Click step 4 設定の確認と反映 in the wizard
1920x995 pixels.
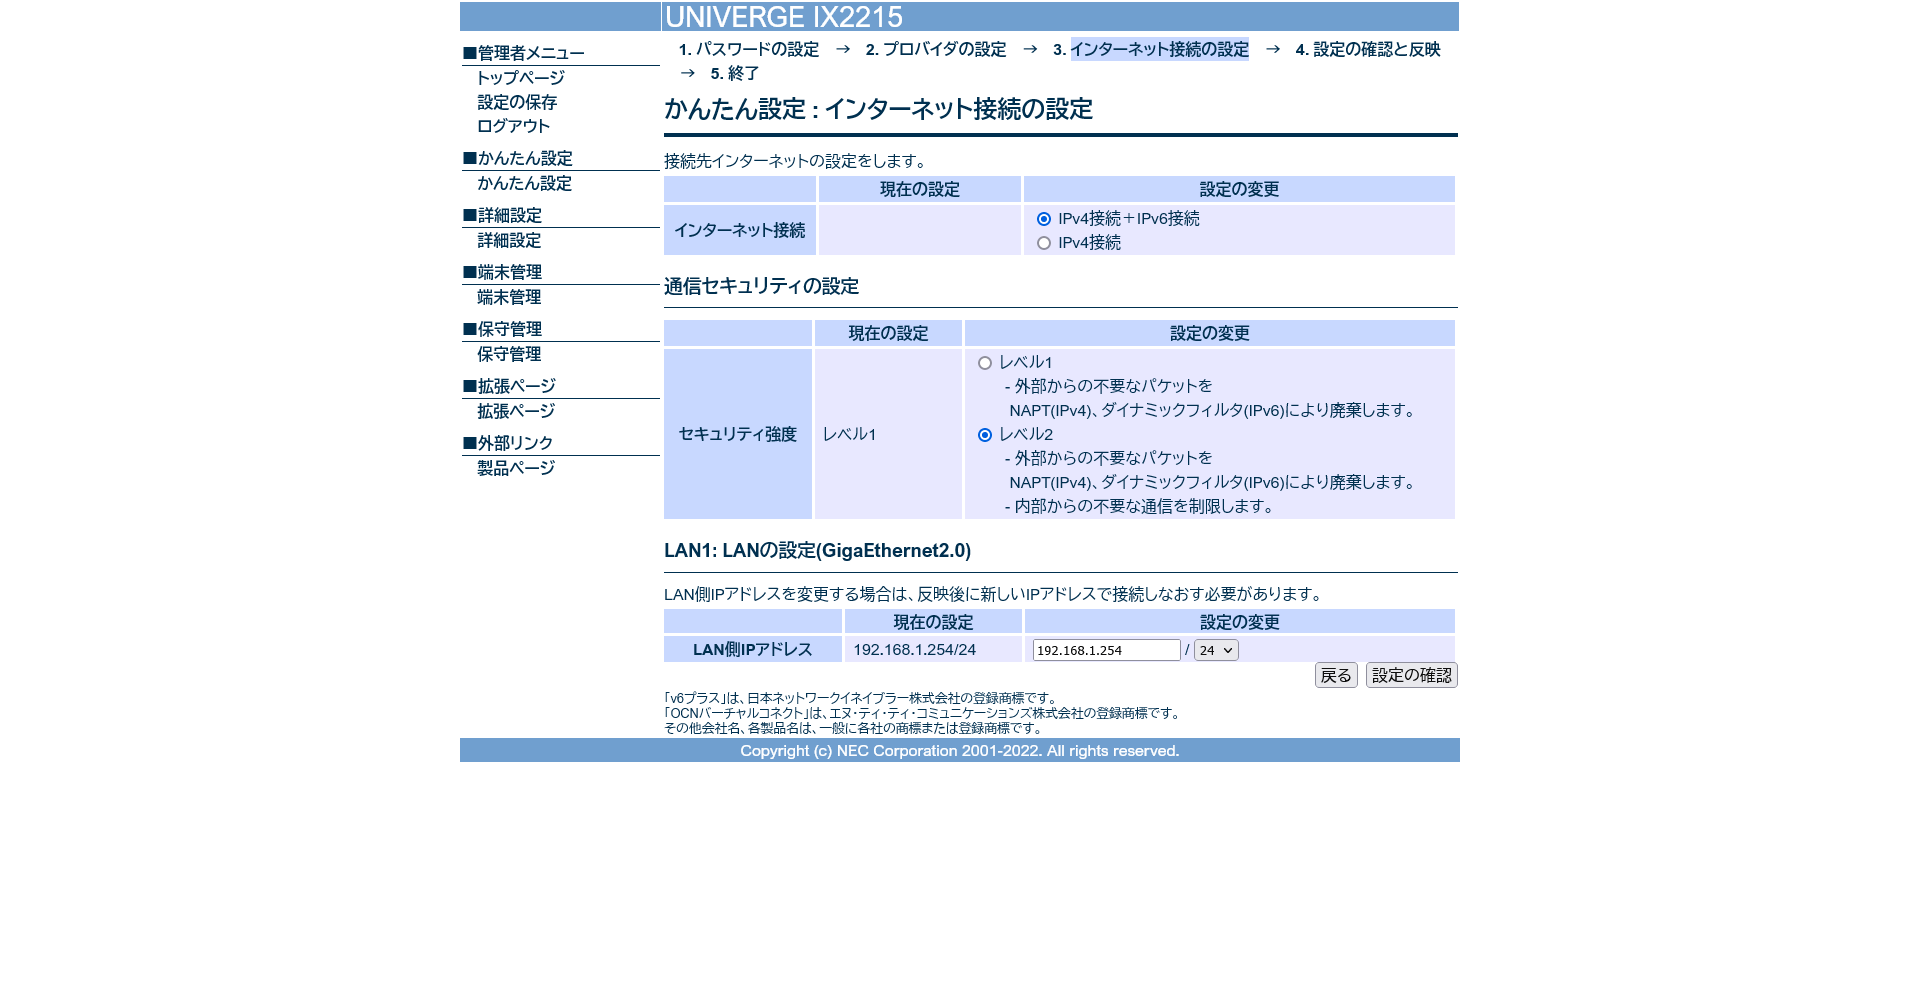(x=1367, y=50)
